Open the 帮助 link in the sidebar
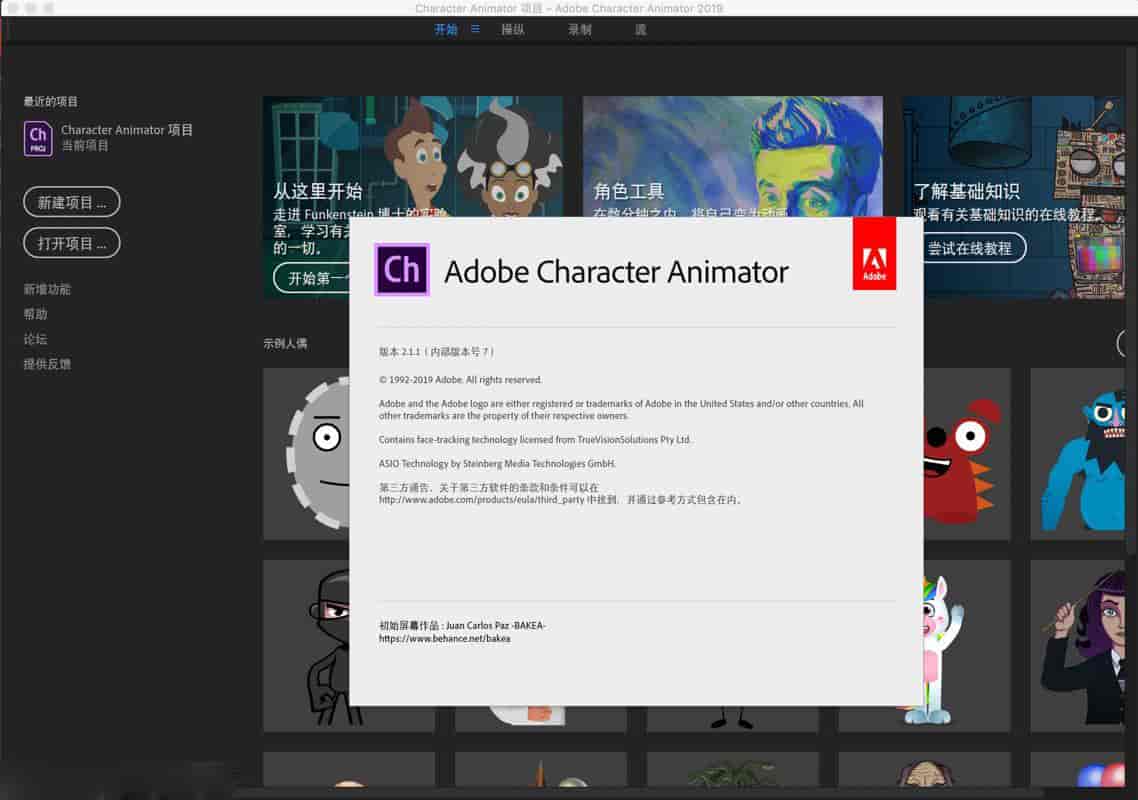Image resolution: width=1138 pixels, height=800 pixels. click(x=35, y=314)
